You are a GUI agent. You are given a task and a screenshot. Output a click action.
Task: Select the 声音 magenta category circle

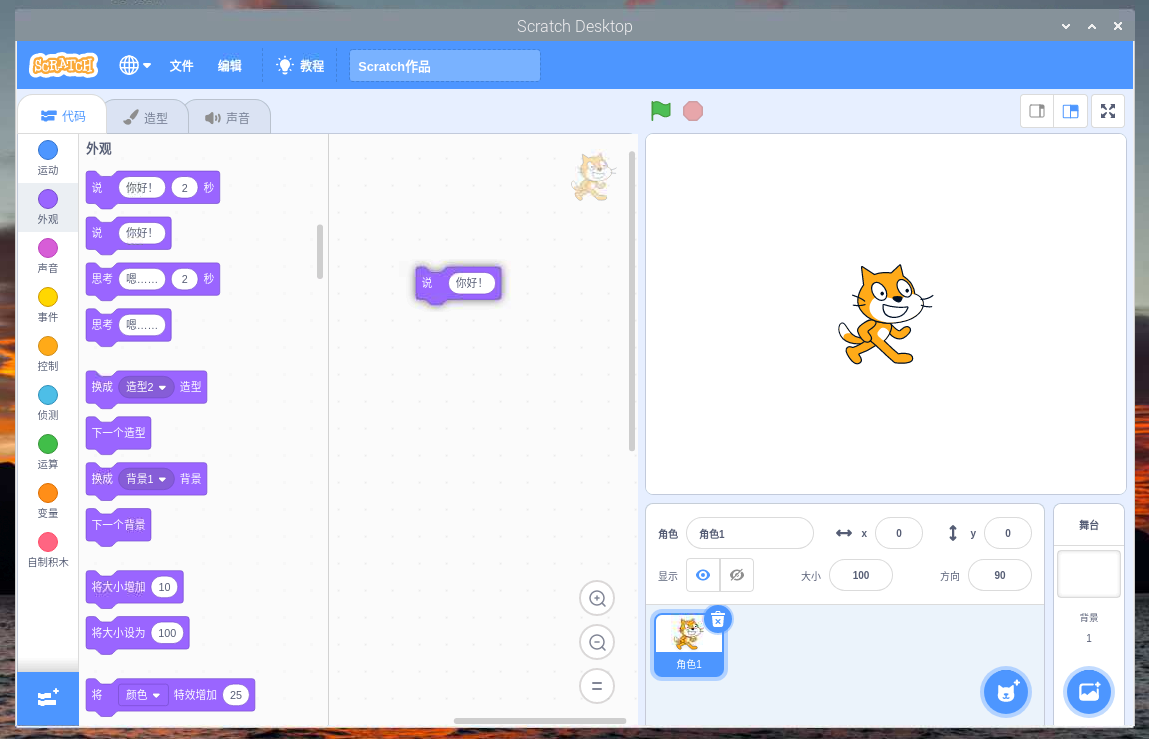click(48, 248)
